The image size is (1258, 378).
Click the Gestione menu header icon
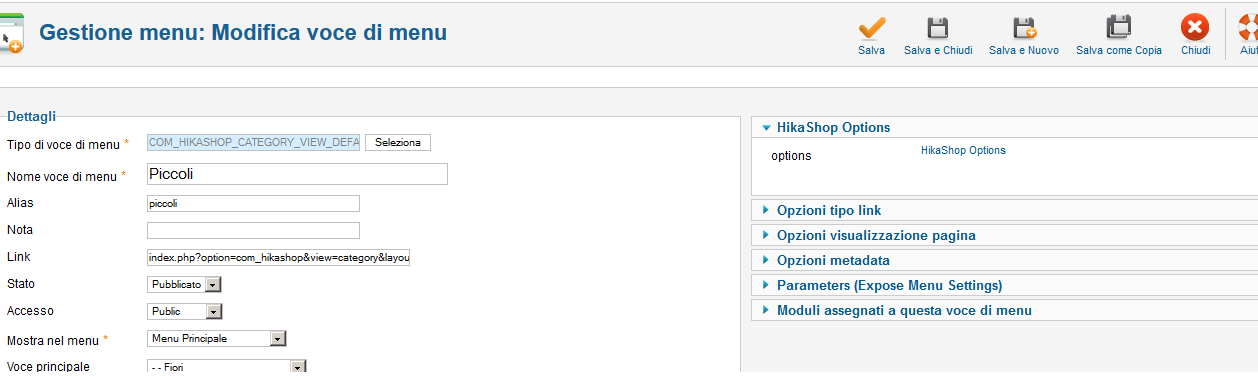pos(12,33)
